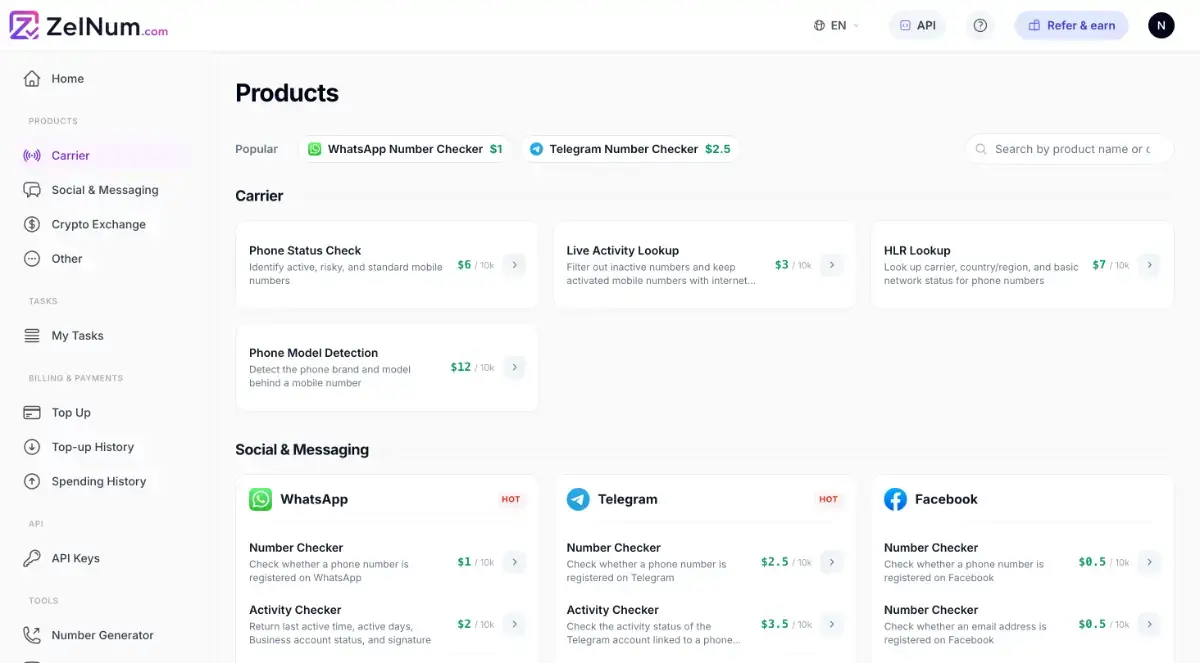Click the API button in header
Viewport: 1200px width, 663px height.
pyautogui.click(x=917, y=26)
